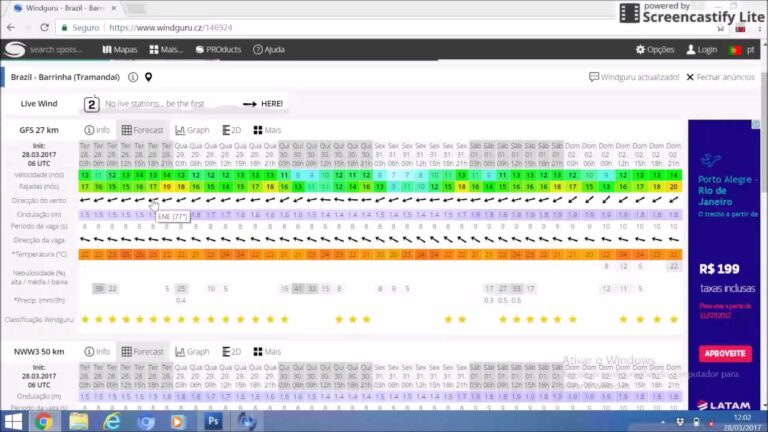This screenshot has width=768, height=432.
Task: Click first Classificação Windguru star
Action: coord(85,319)
